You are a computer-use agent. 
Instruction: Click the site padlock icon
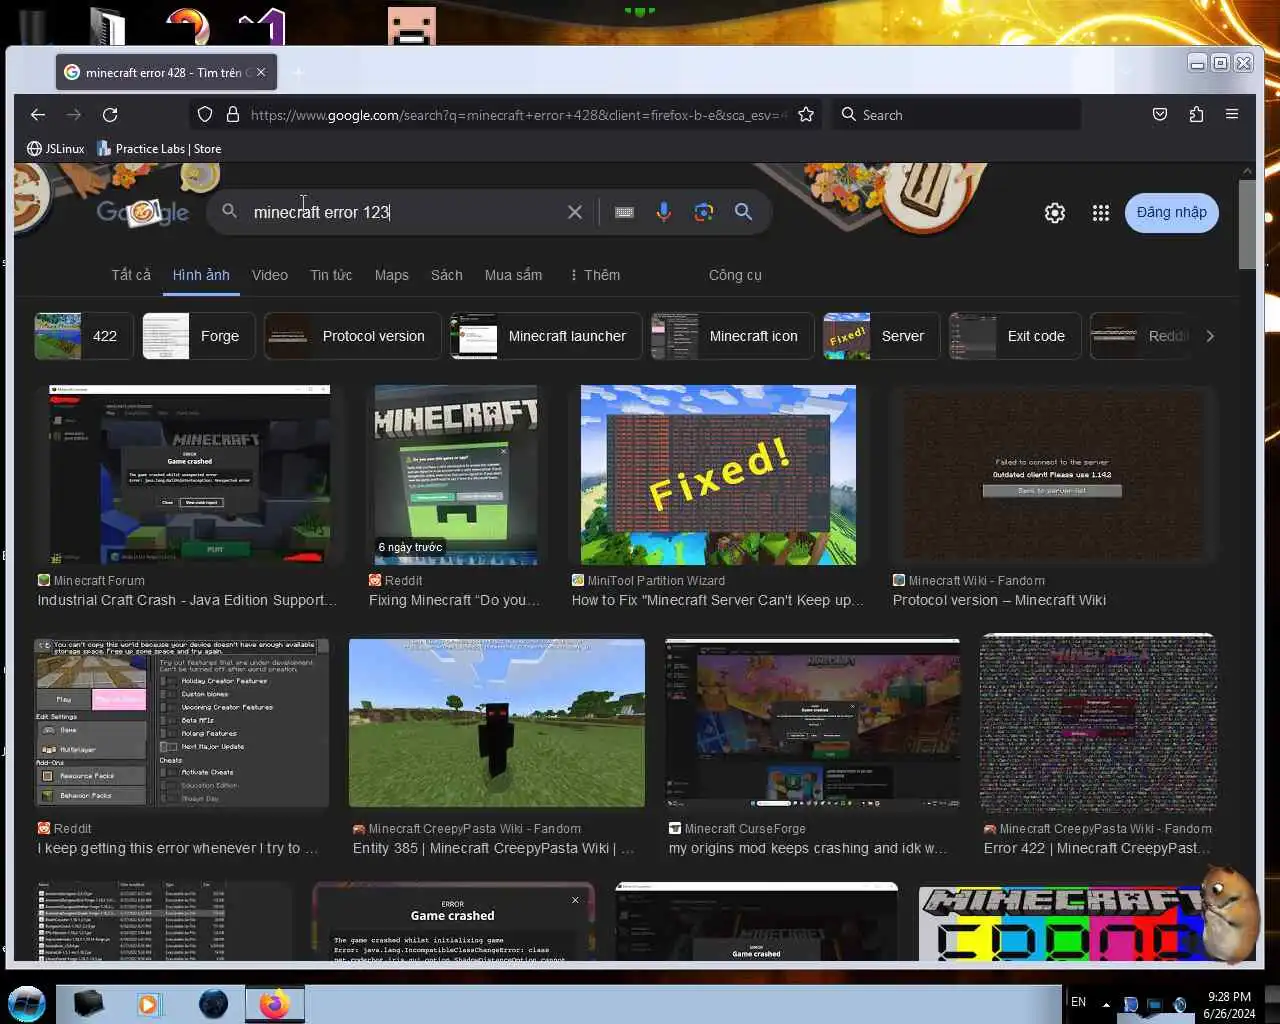(233, 115)
